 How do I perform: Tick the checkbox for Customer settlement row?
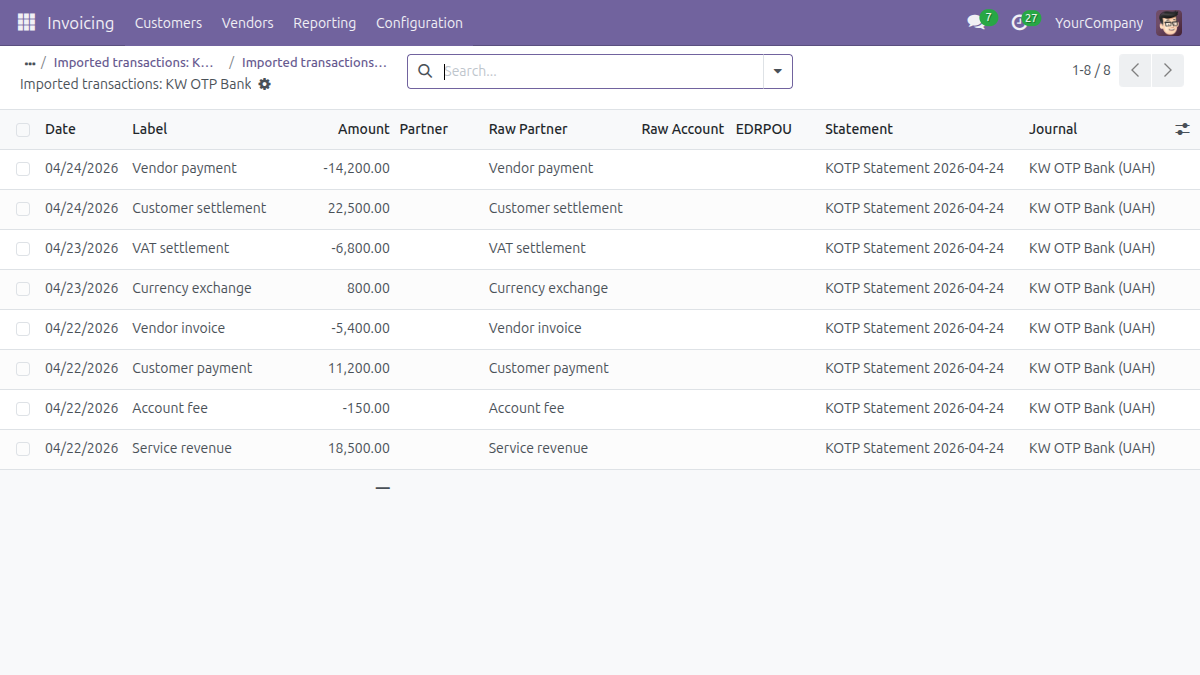coord(23,209)
